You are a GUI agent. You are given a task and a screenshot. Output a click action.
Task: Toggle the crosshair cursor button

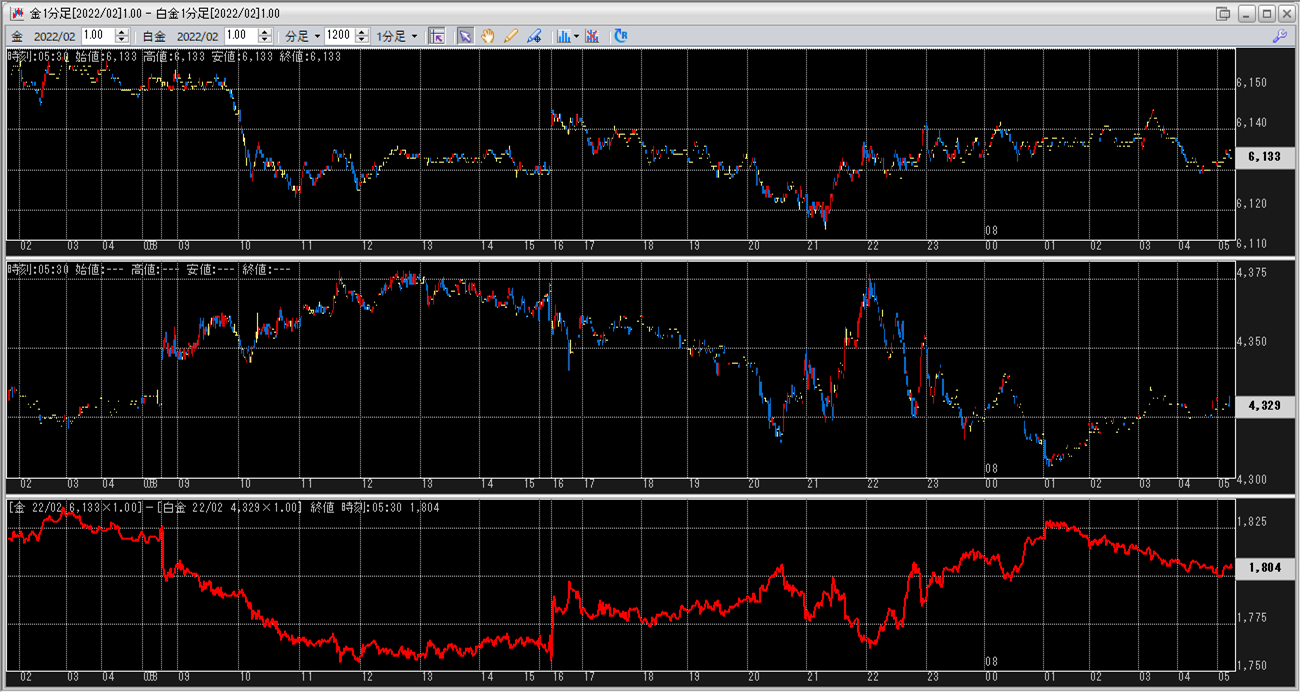point(436,35)
